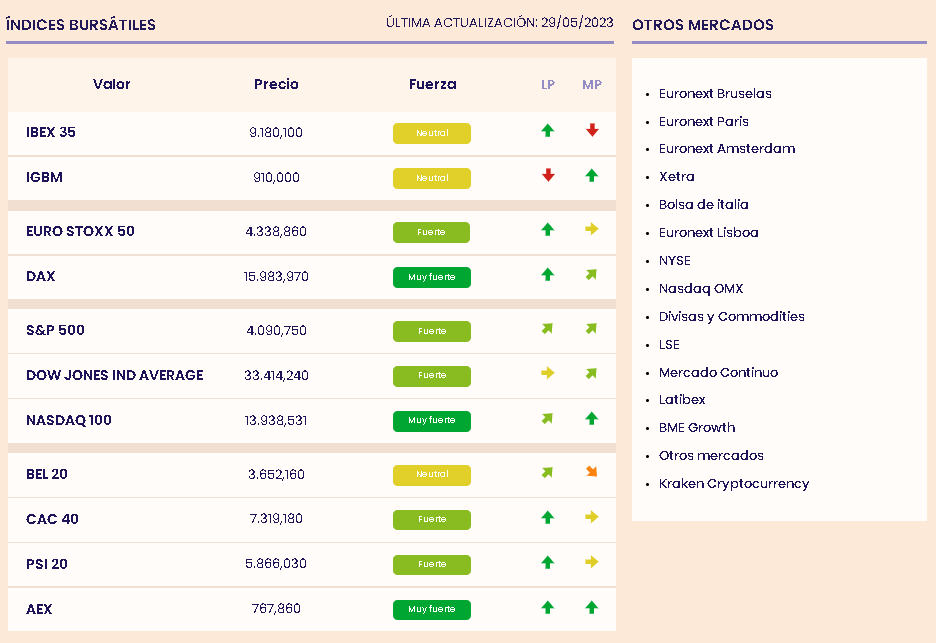Click the EURO STOXX 50 MP yellow right arrow
The image size is (945, 643).
click(592, 229)
